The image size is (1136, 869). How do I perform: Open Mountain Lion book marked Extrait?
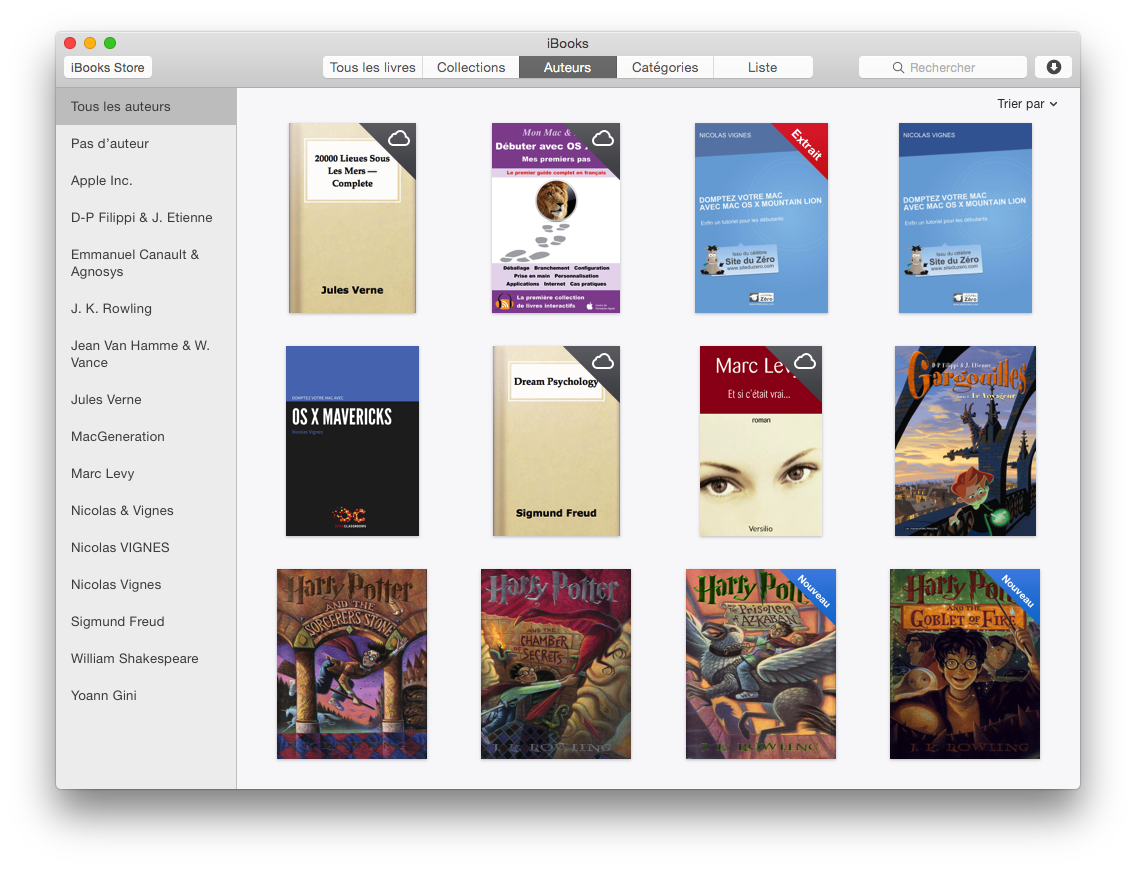(x=761, y=218)
